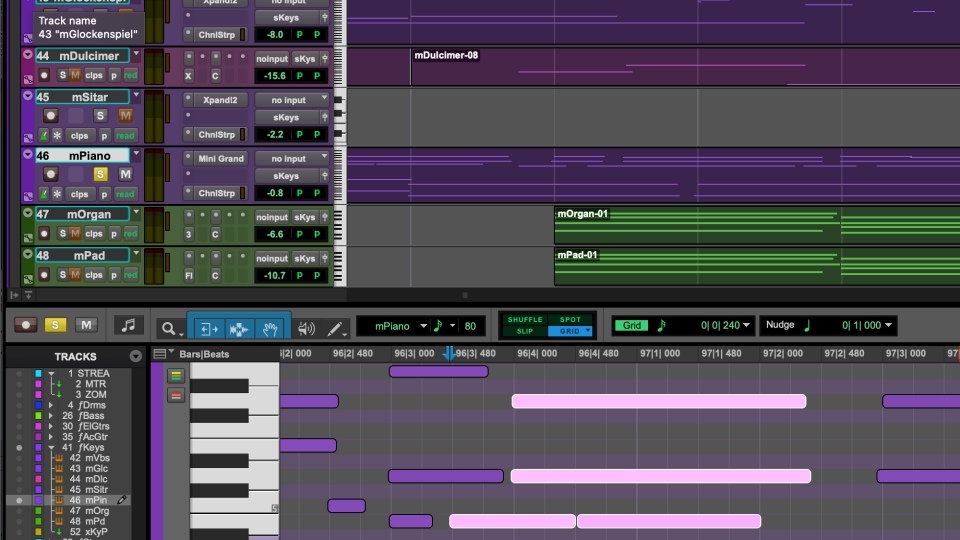The width and height of the screenshot is (960, 540).
Task: Open mPiano read automation mode selector
Action: (125, 194)
